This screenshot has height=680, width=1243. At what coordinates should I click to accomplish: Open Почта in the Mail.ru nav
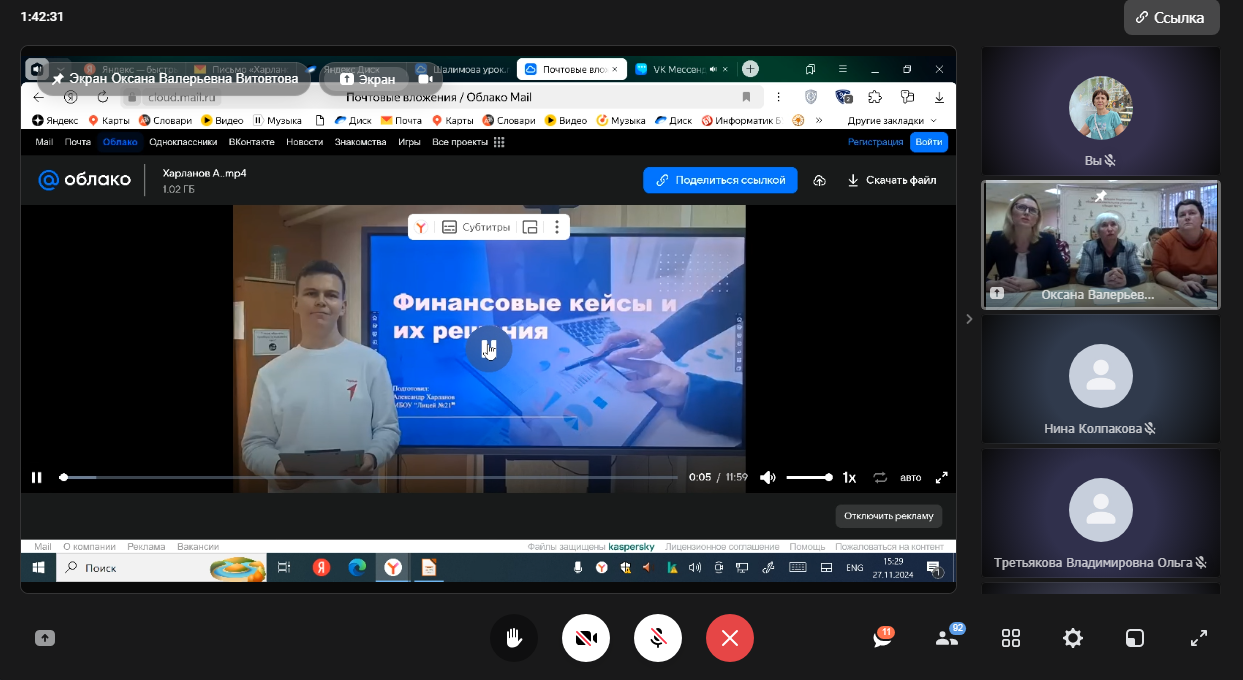pos(78,142)
